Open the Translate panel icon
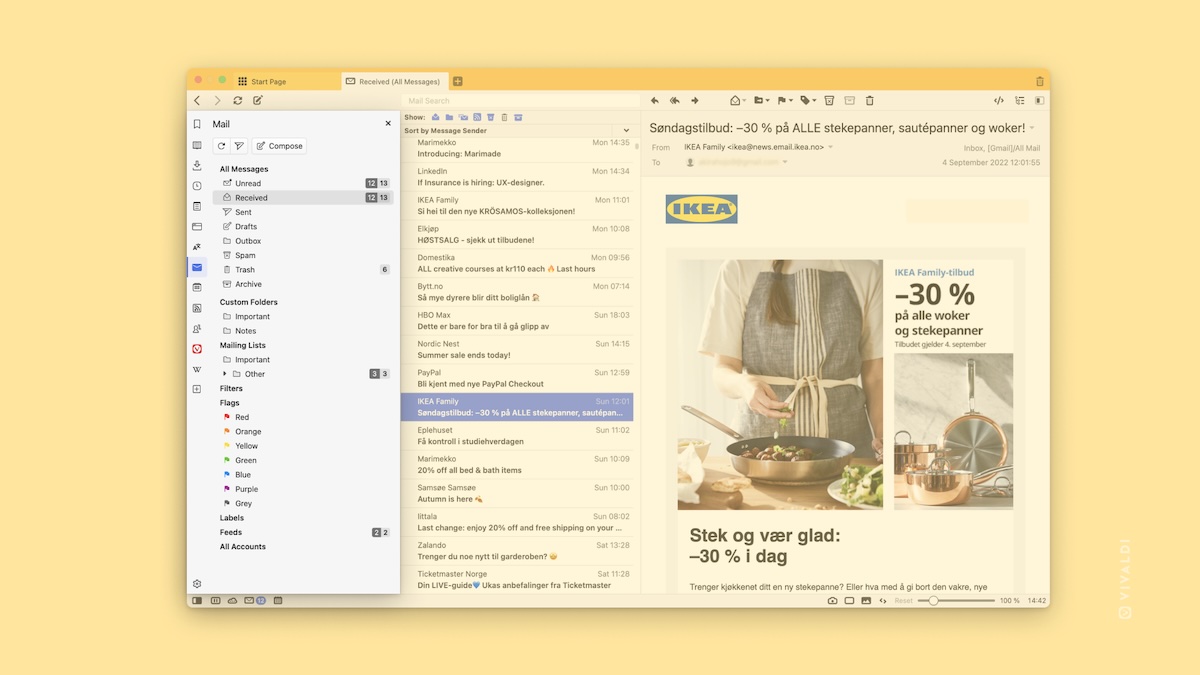 pyautogui.click(x=197, y=247)
